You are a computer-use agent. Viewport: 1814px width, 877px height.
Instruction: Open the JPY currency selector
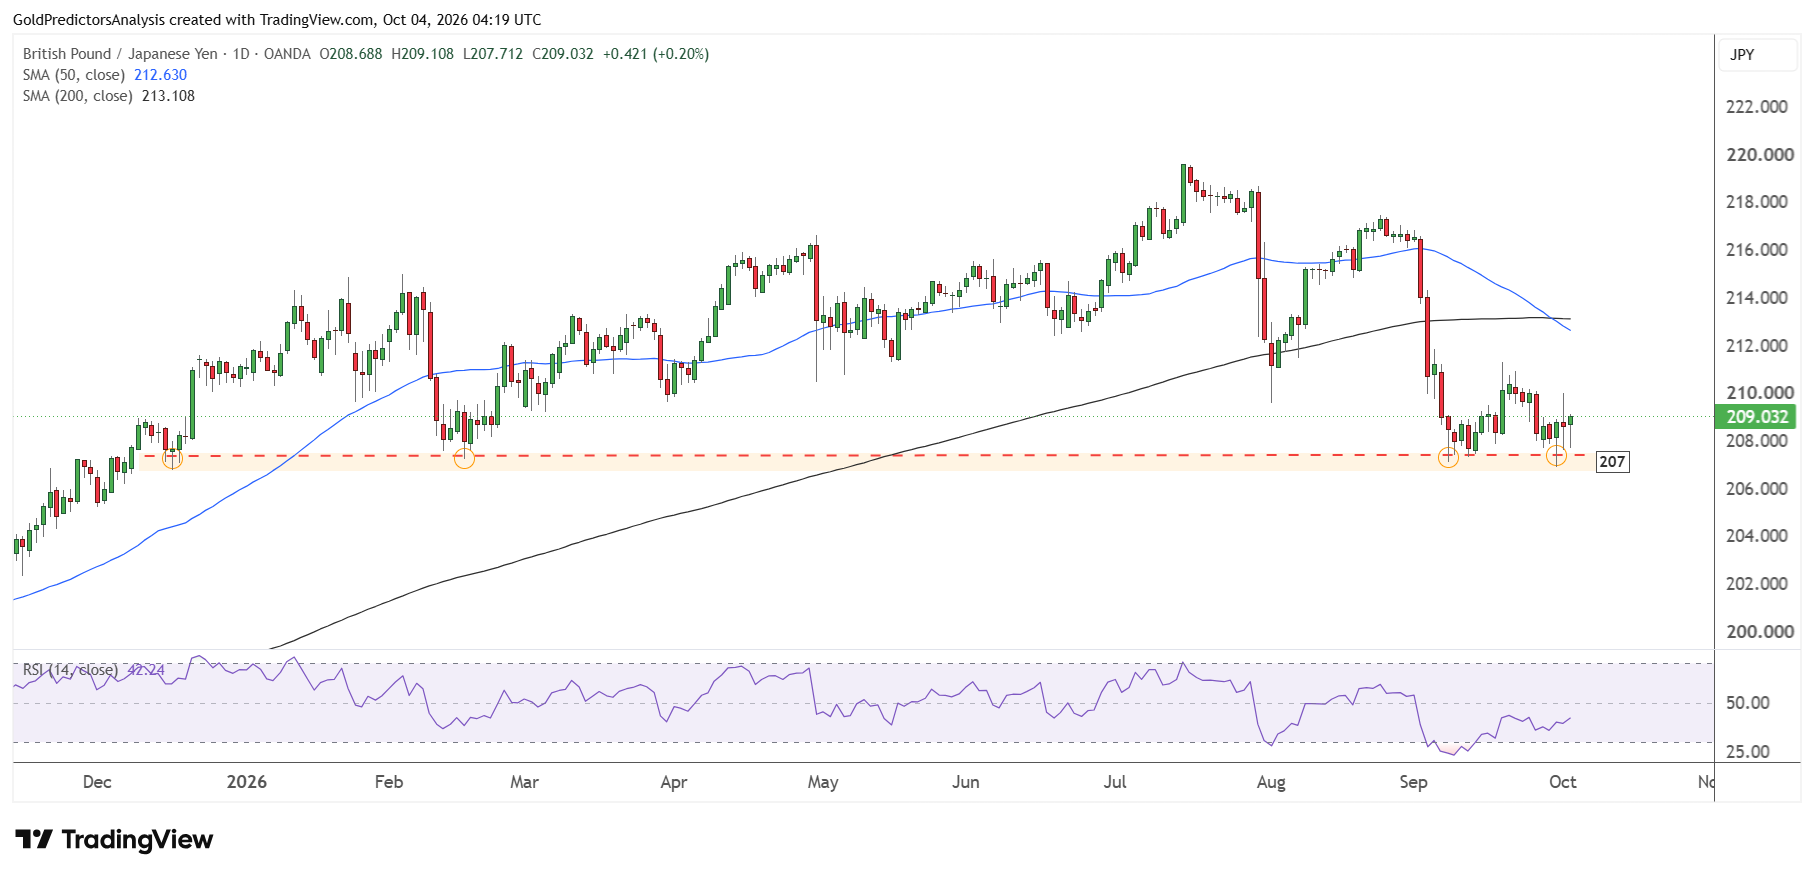click(1757, 55)
